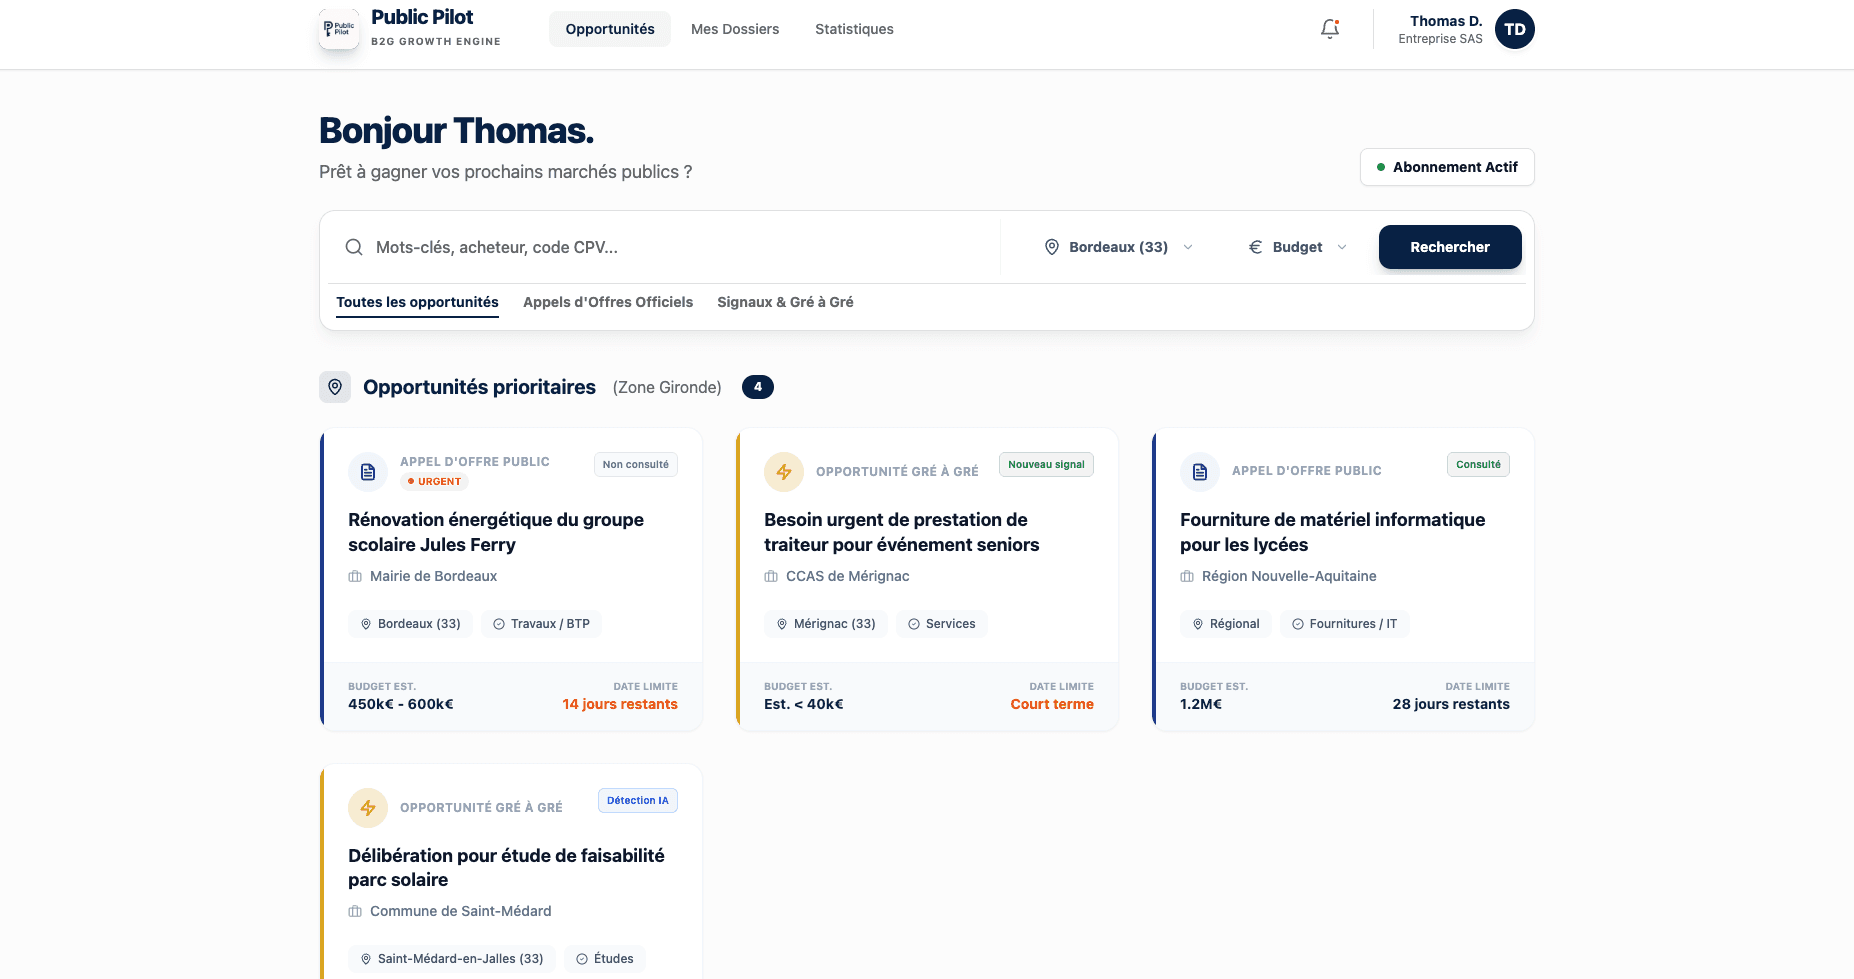Open the Détection IA badge dropdown
The image size is (1854, 979).
tap(637, 800)
